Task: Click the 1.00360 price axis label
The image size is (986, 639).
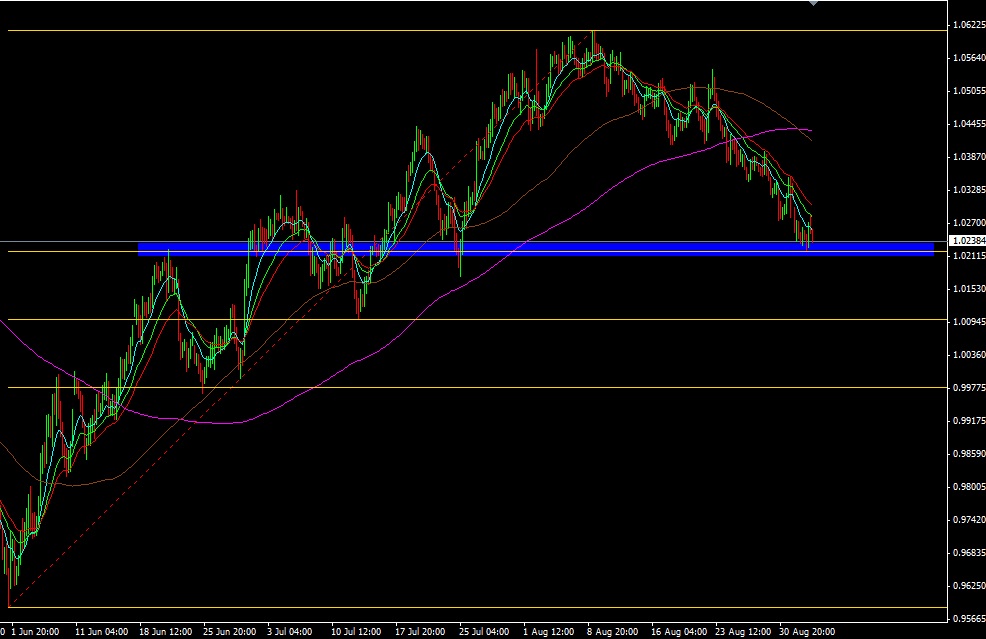Action: click(969, 355)
